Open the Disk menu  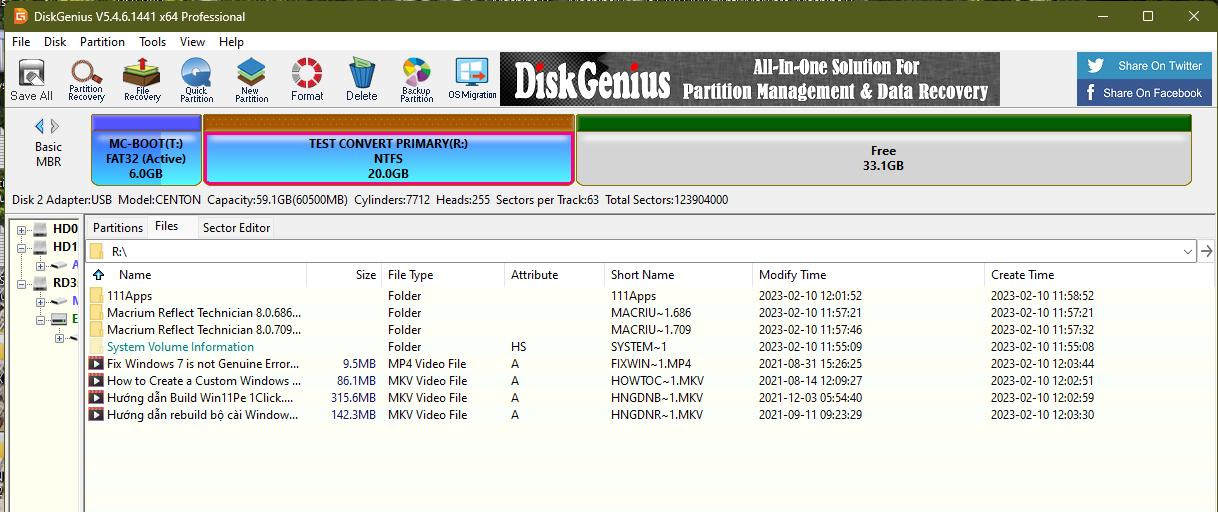tap(55, 42)
